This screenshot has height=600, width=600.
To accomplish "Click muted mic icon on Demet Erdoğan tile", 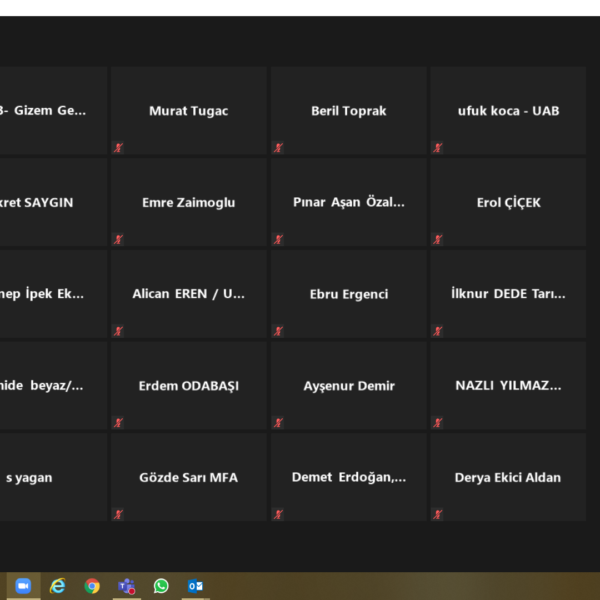I will point(278,515).
